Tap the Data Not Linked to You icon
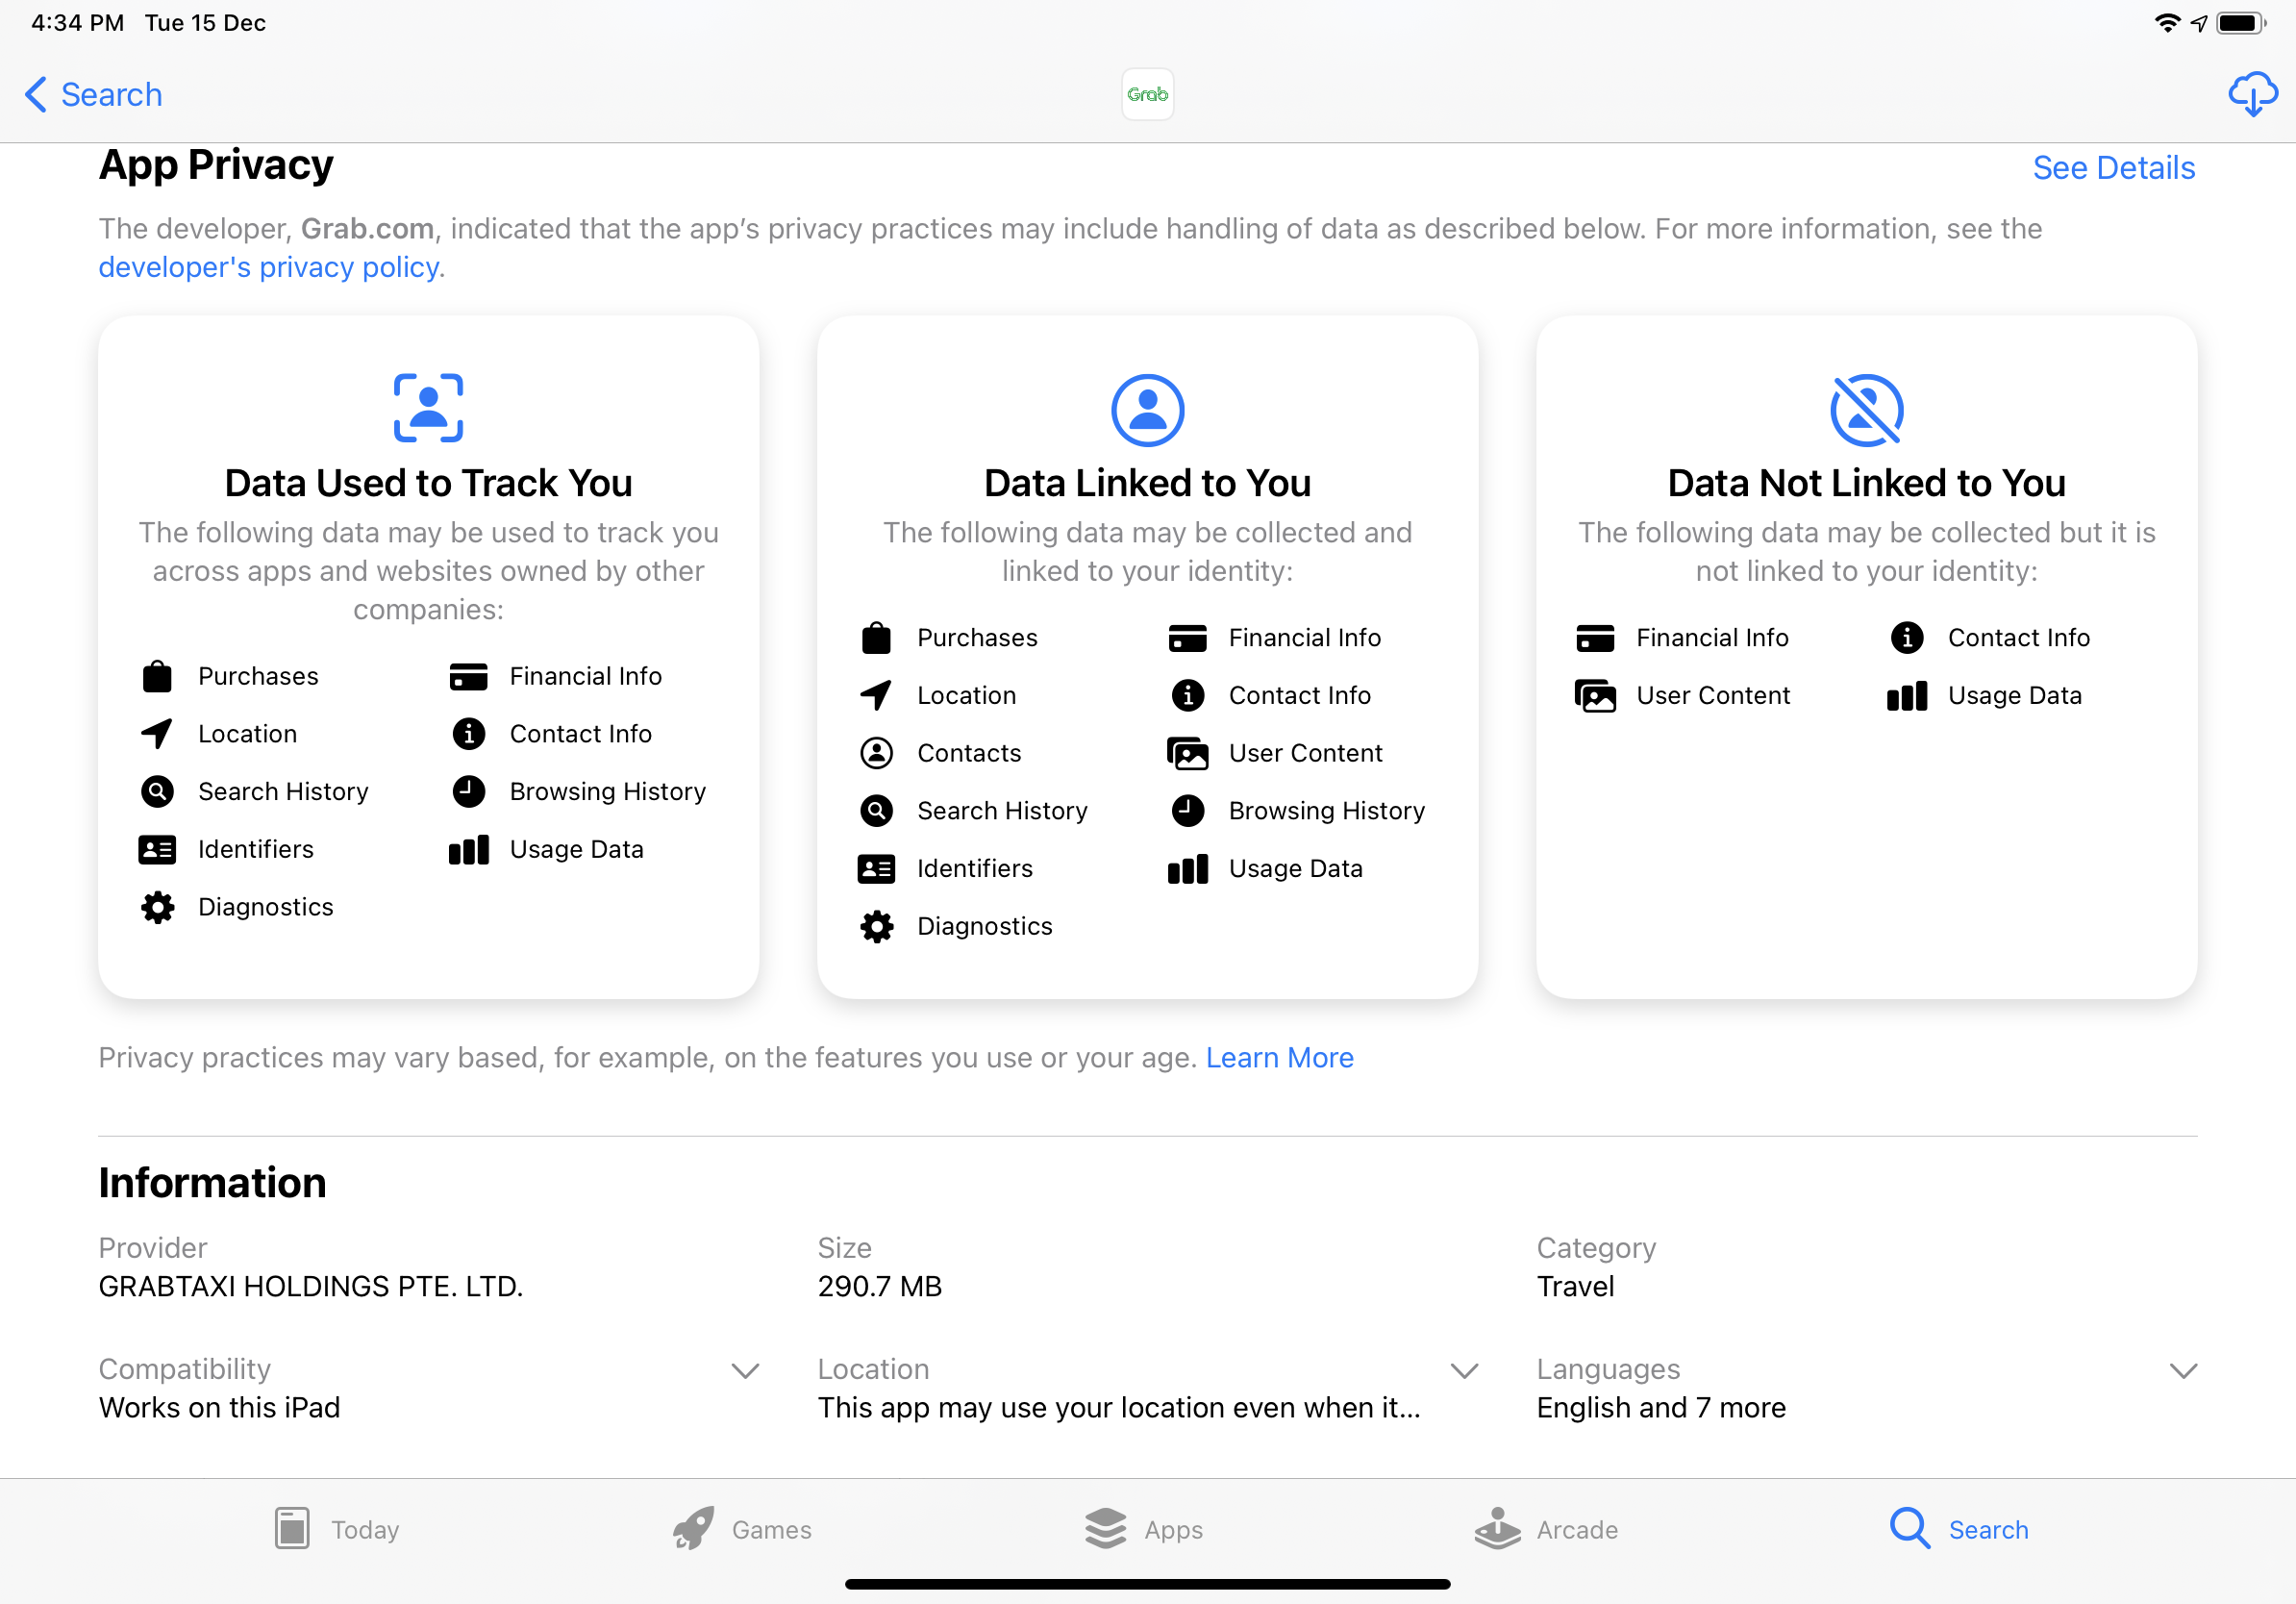Image resolution: width=2296 pixels, height=1604 pixels. point(1865,409)
